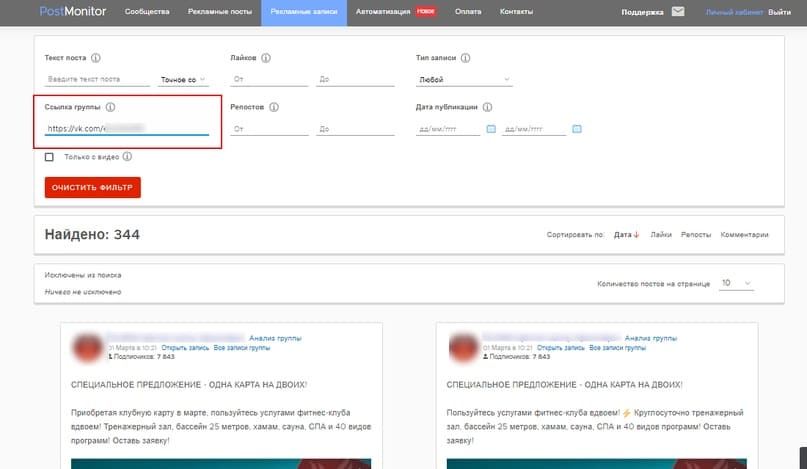Sort results by Комментарии

click(744, 234)
